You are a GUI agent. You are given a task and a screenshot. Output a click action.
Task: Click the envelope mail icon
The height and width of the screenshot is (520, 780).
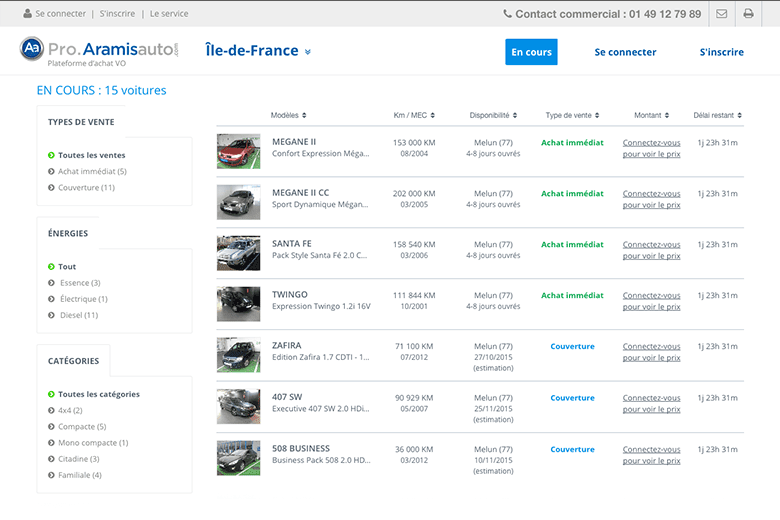(x=722, y=14)
